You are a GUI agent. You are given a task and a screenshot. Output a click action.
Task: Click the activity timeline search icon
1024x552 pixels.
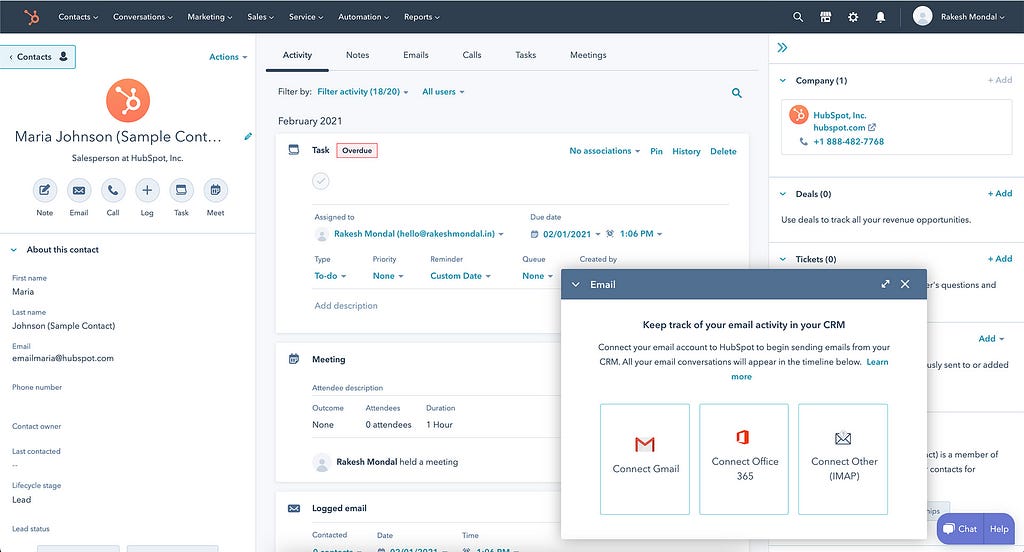pos(737,93)
